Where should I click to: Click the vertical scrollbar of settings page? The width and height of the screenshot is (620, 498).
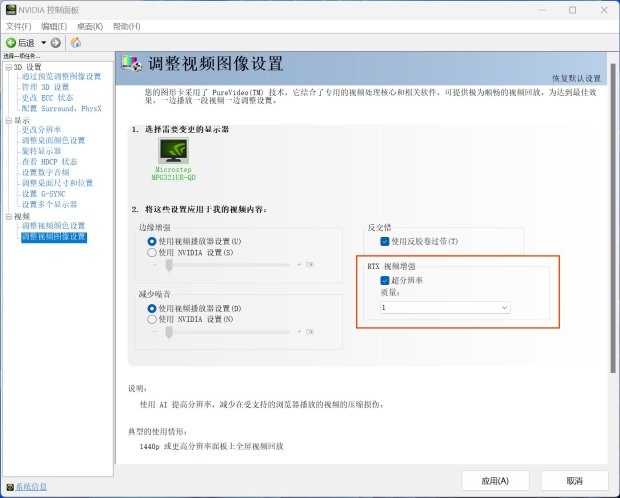tap(613, 218)
